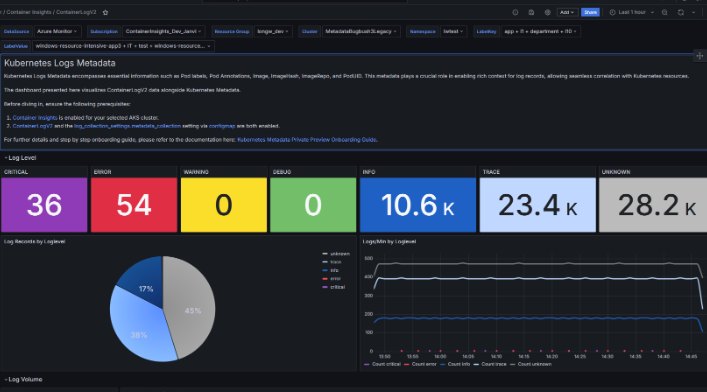Click the LabelValue variable label
The width and height of the screenshot is (707, 392).
tap(16, 46)
